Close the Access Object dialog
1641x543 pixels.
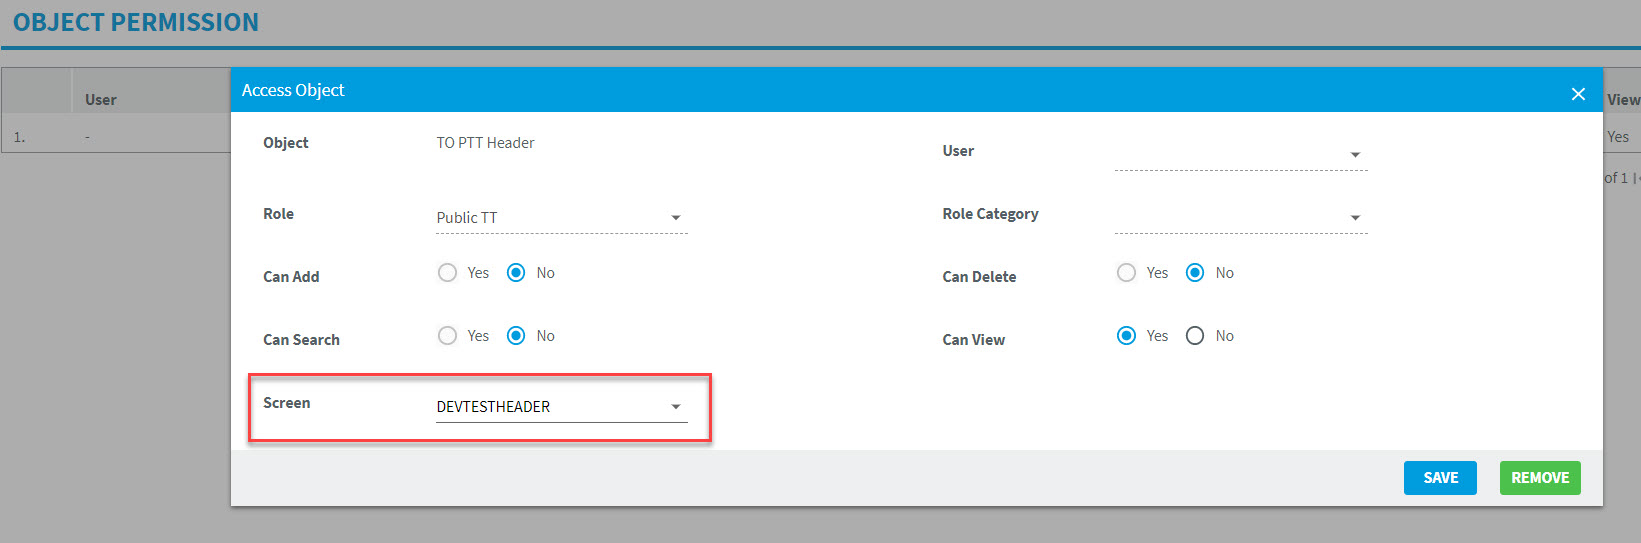pos(1578,94)
